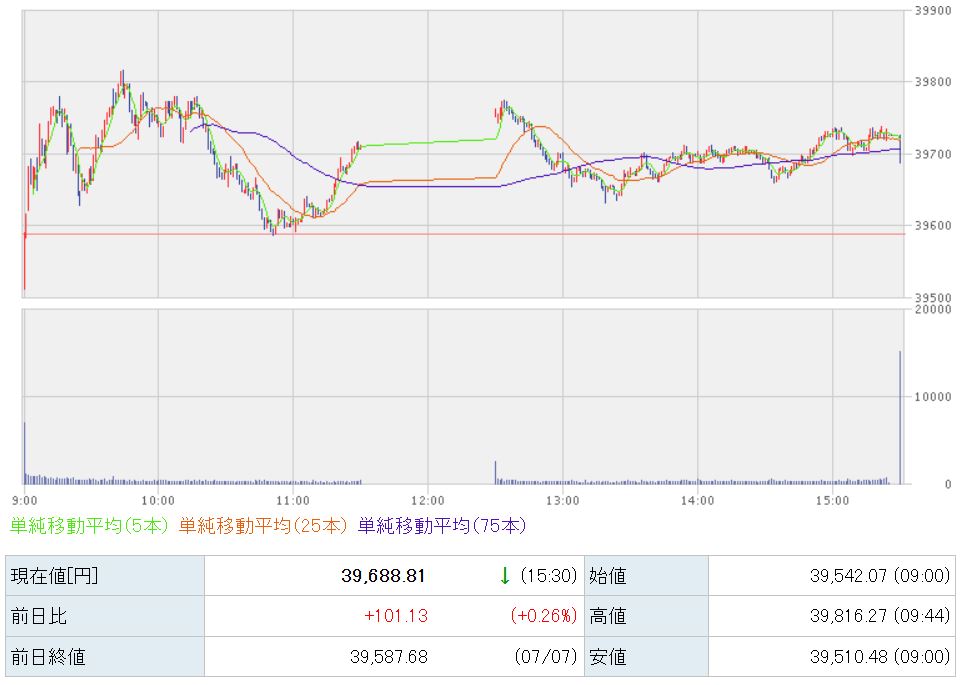
Task: Click the red previous-close horizontal line
Action: [x=464, y=234]
